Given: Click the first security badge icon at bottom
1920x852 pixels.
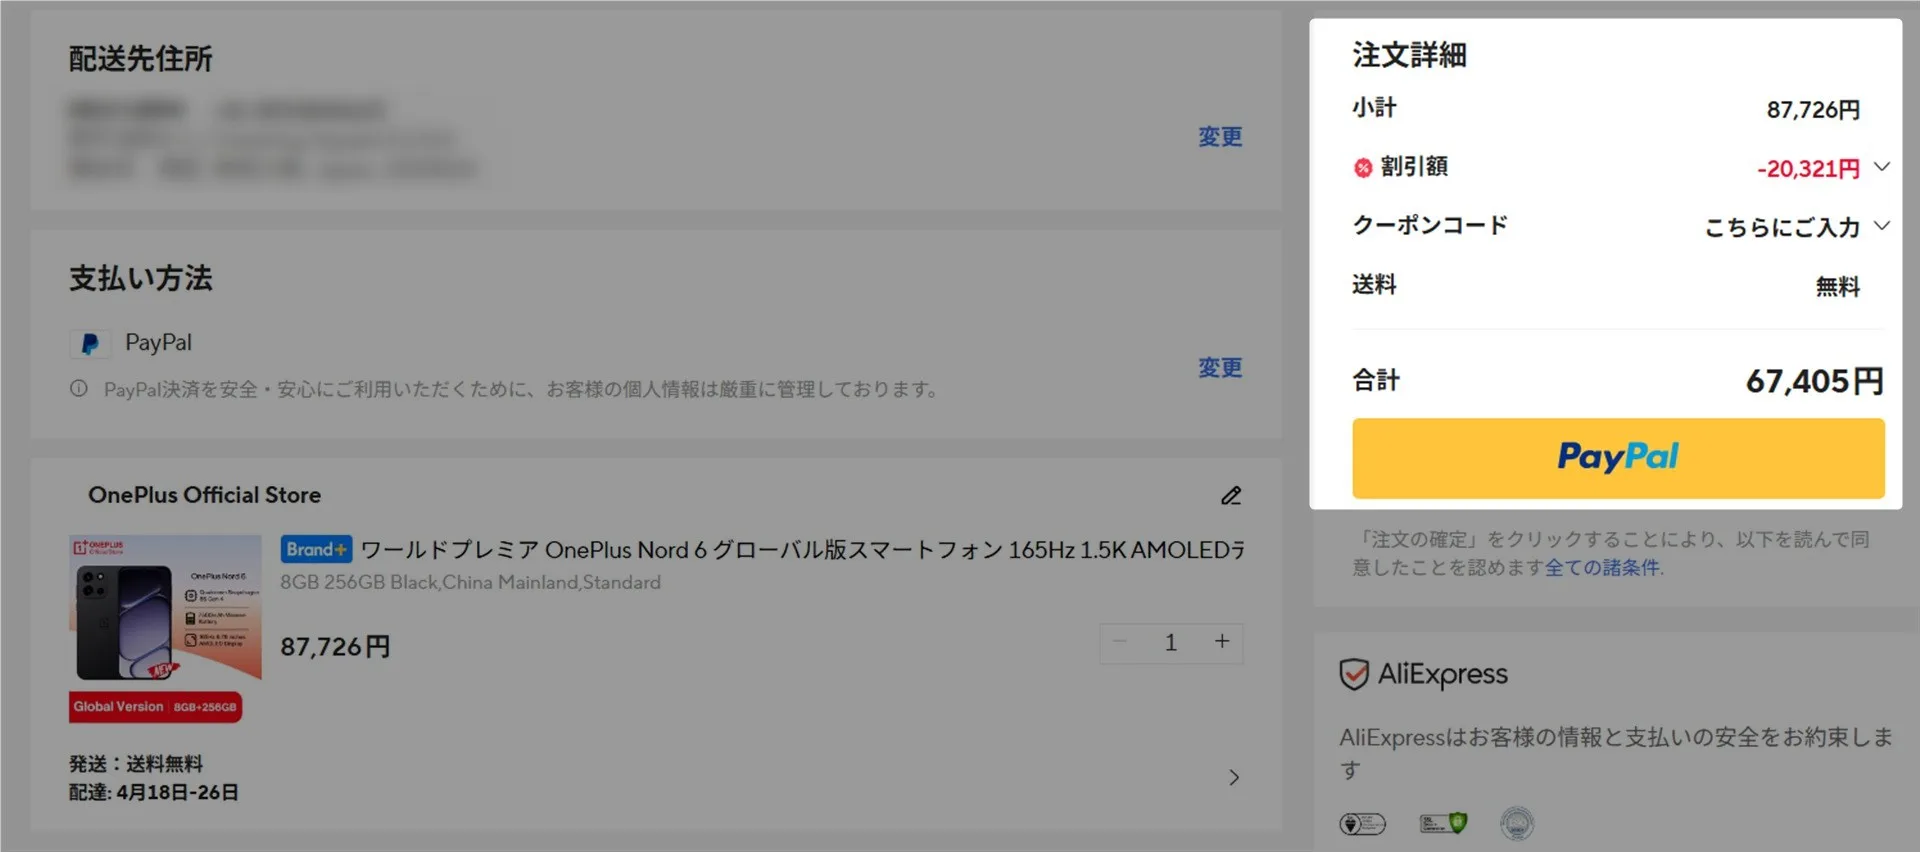Looking at the screenshot, I should click(1362, 824).
